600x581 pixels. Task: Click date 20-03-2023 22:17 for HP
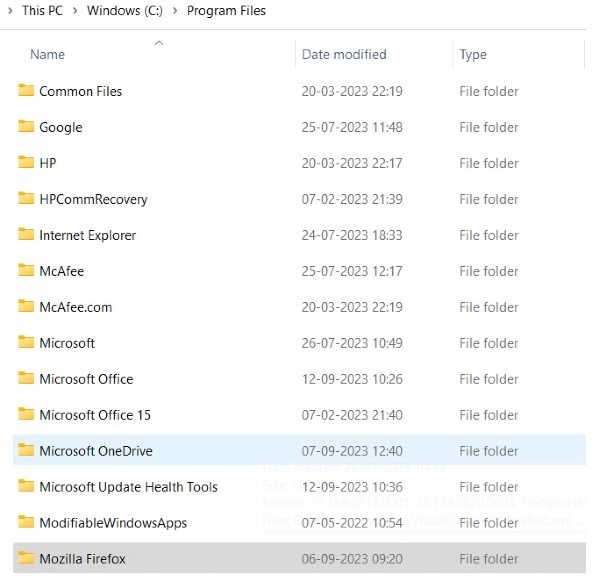point(352,163)
